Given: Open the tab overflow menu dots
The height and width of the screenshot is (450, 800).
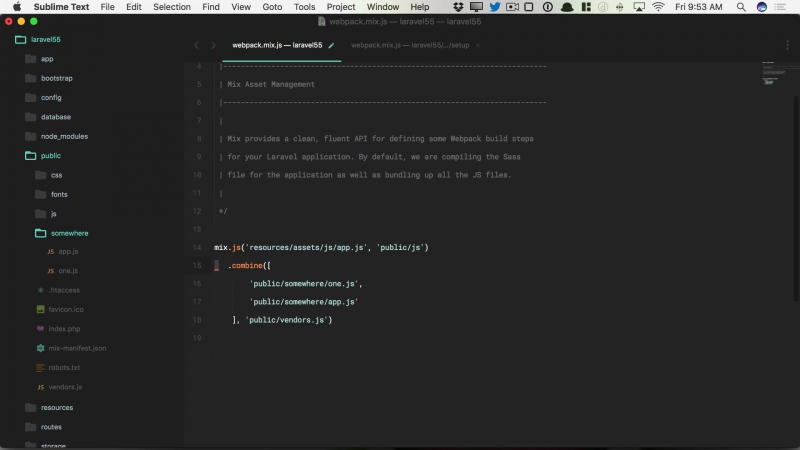Looking at the screenshot, I should coord(787,45).
